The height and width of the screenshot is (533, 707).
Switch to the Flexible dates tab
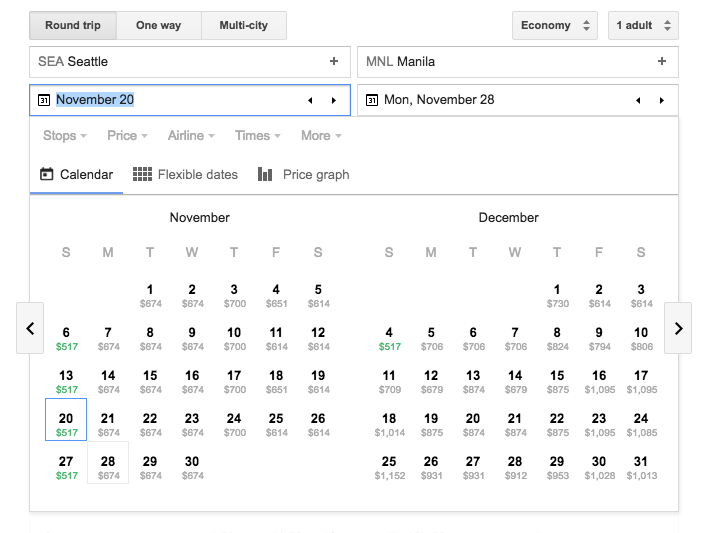pos(186,175)
